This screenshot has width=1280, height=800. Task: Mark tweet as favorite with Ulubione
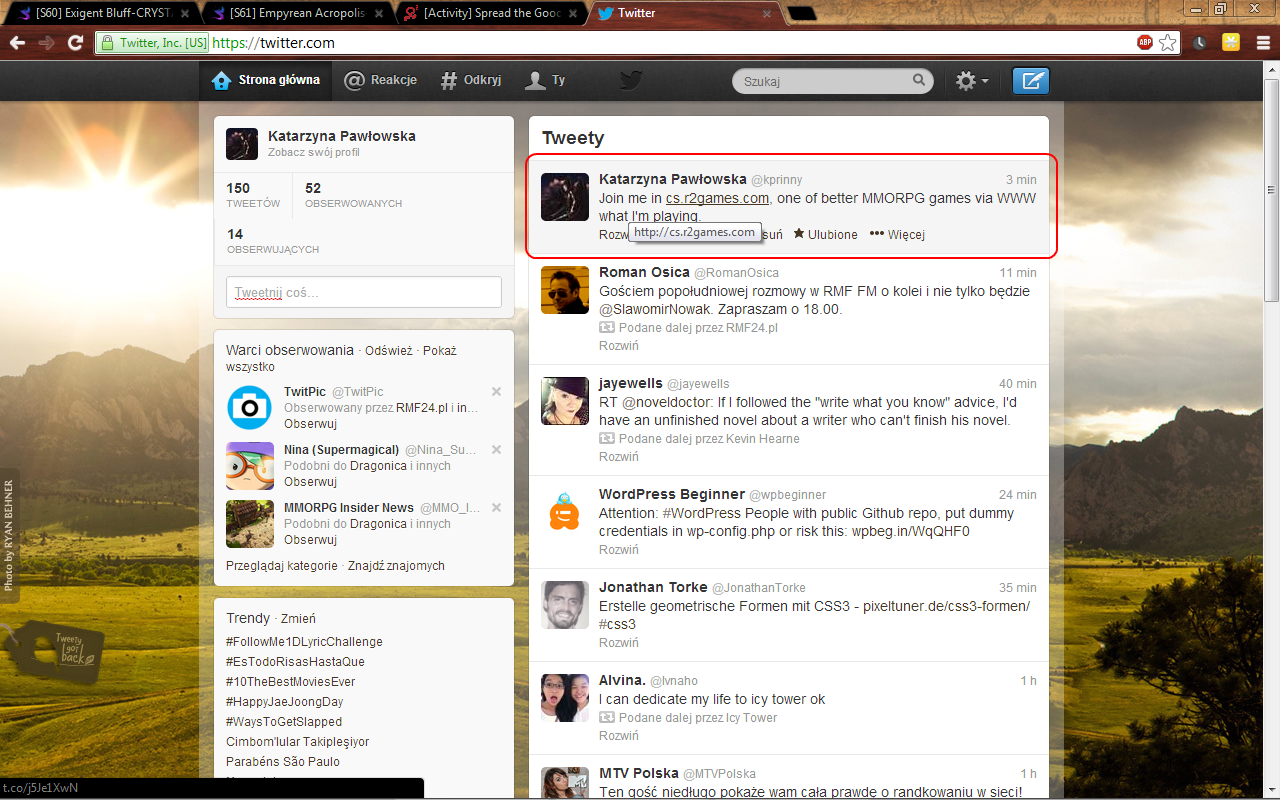tap(825, 234)
